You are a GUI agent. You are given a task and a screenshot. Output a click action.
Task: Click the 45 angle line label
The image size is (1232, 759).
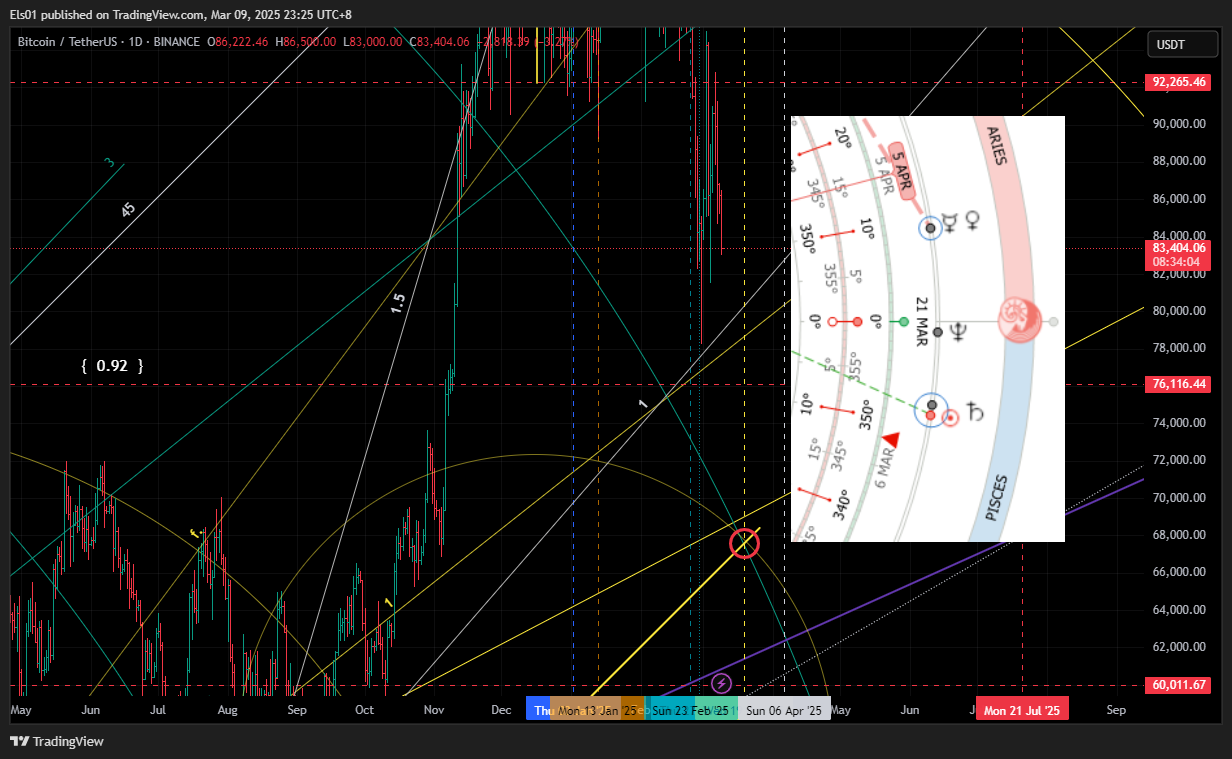(128, 209)
